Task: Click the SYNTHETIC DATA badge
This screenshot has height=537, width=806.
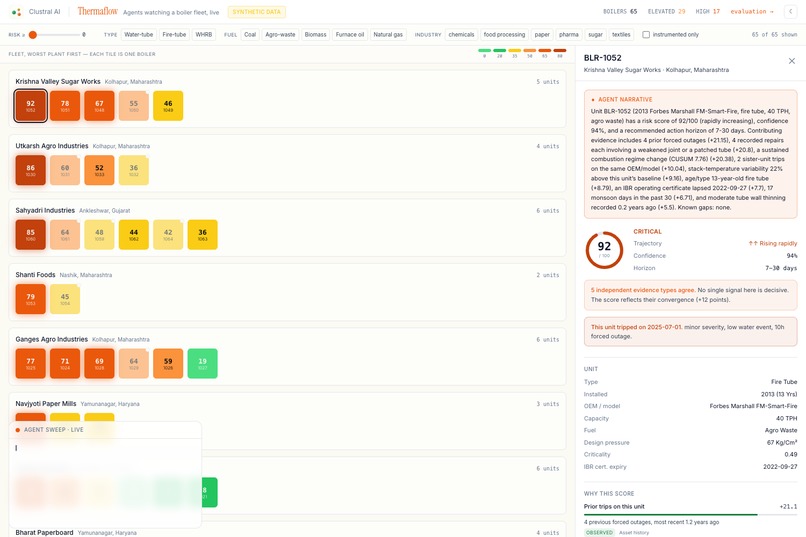Action: [x=257, y=12]
